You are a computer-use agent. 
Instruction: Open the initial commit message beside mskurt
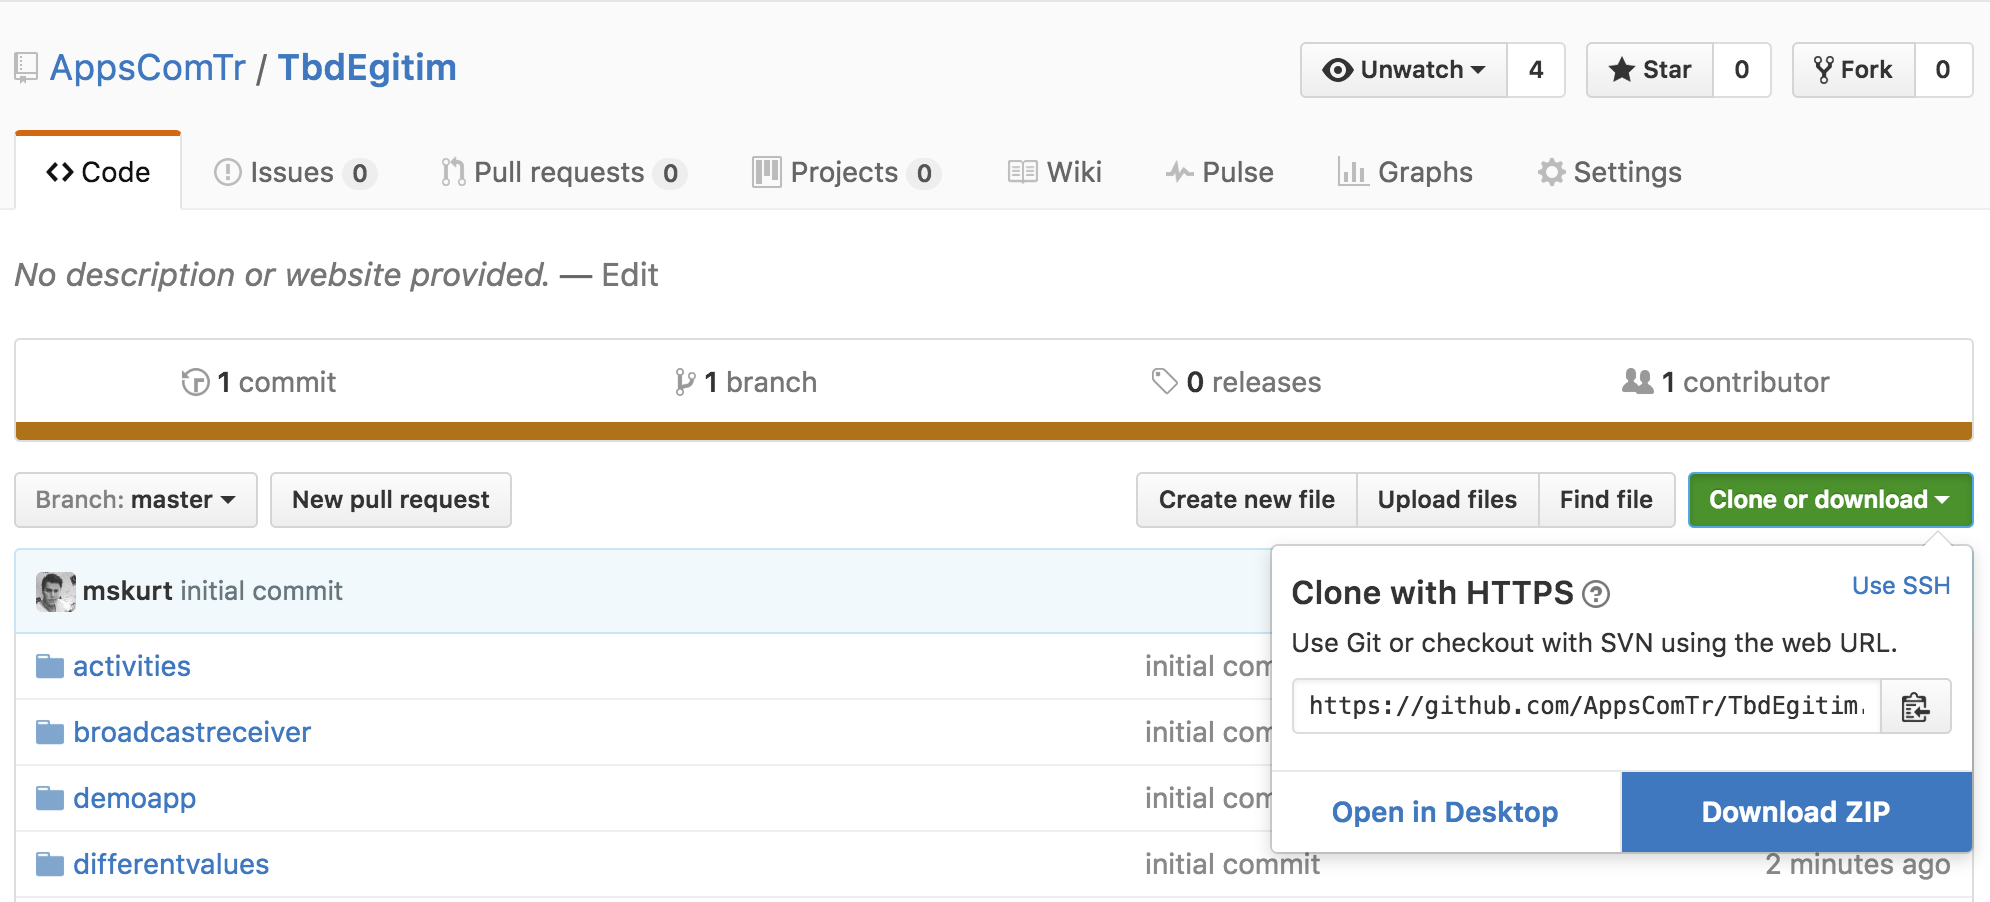click(261, 591)
